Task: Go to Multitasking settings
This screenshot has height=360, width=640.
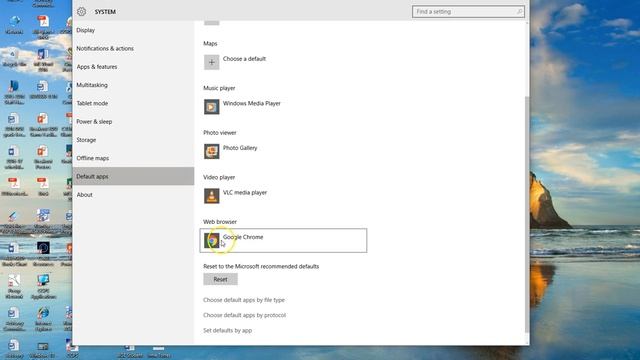Action: point(92,85)
